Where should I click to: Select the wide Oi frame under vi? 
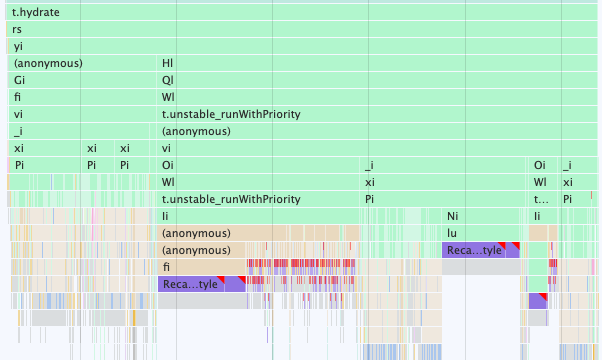[258, 165]
